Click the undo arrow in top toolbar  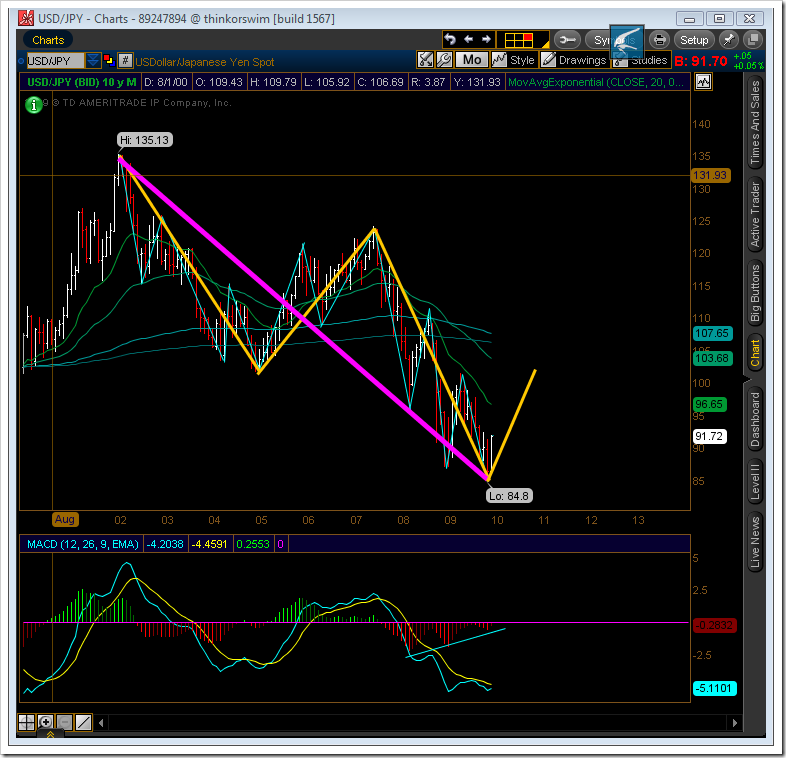[x=450, y=39]
